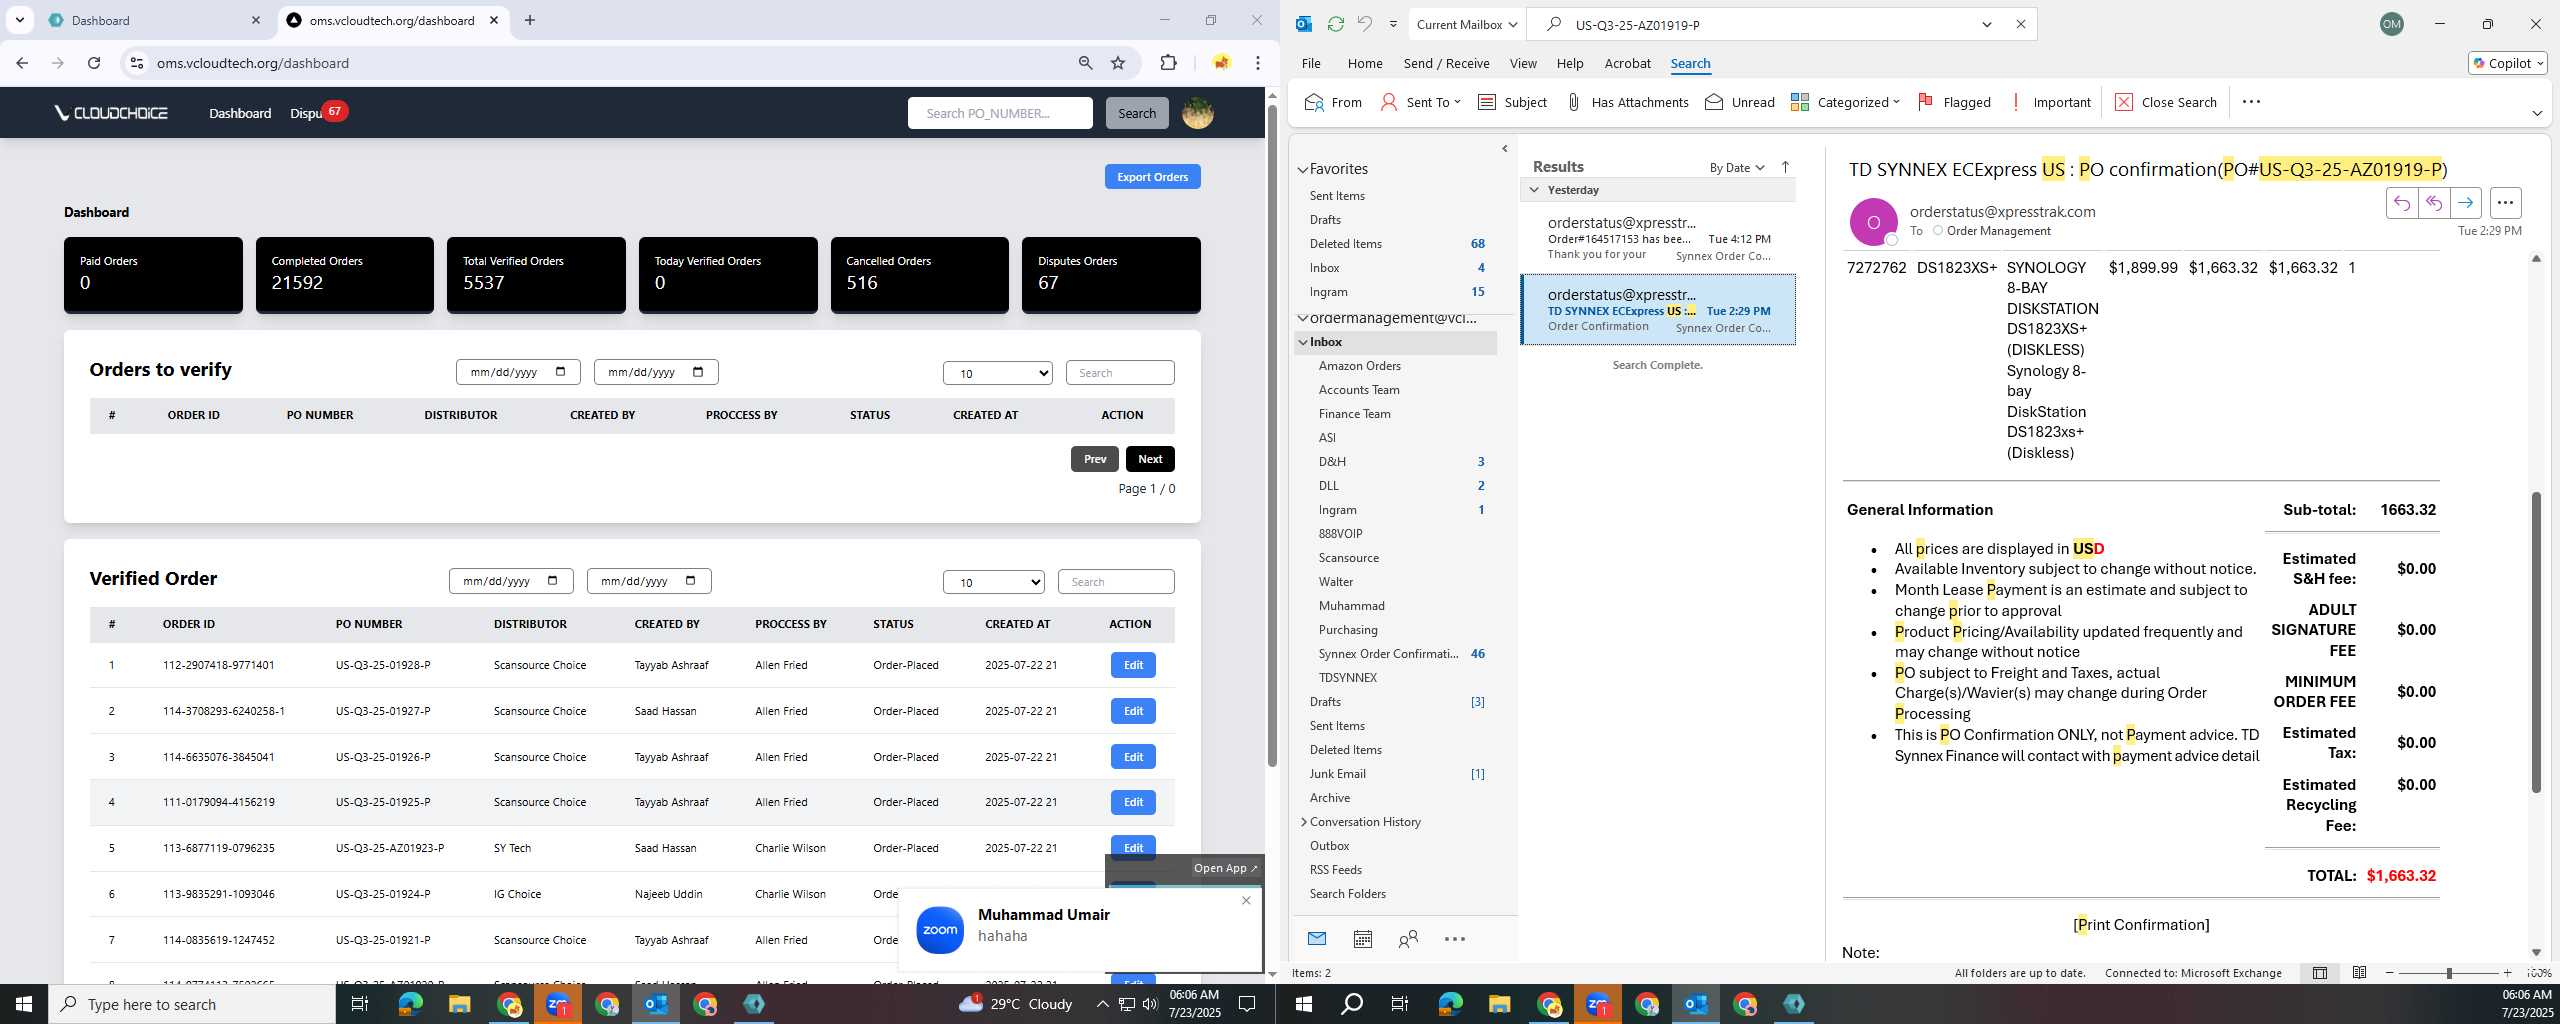2560x1024 pixels.
Task: Open the Chrome extensions puzzle icon
Action: coord(1168,63)
